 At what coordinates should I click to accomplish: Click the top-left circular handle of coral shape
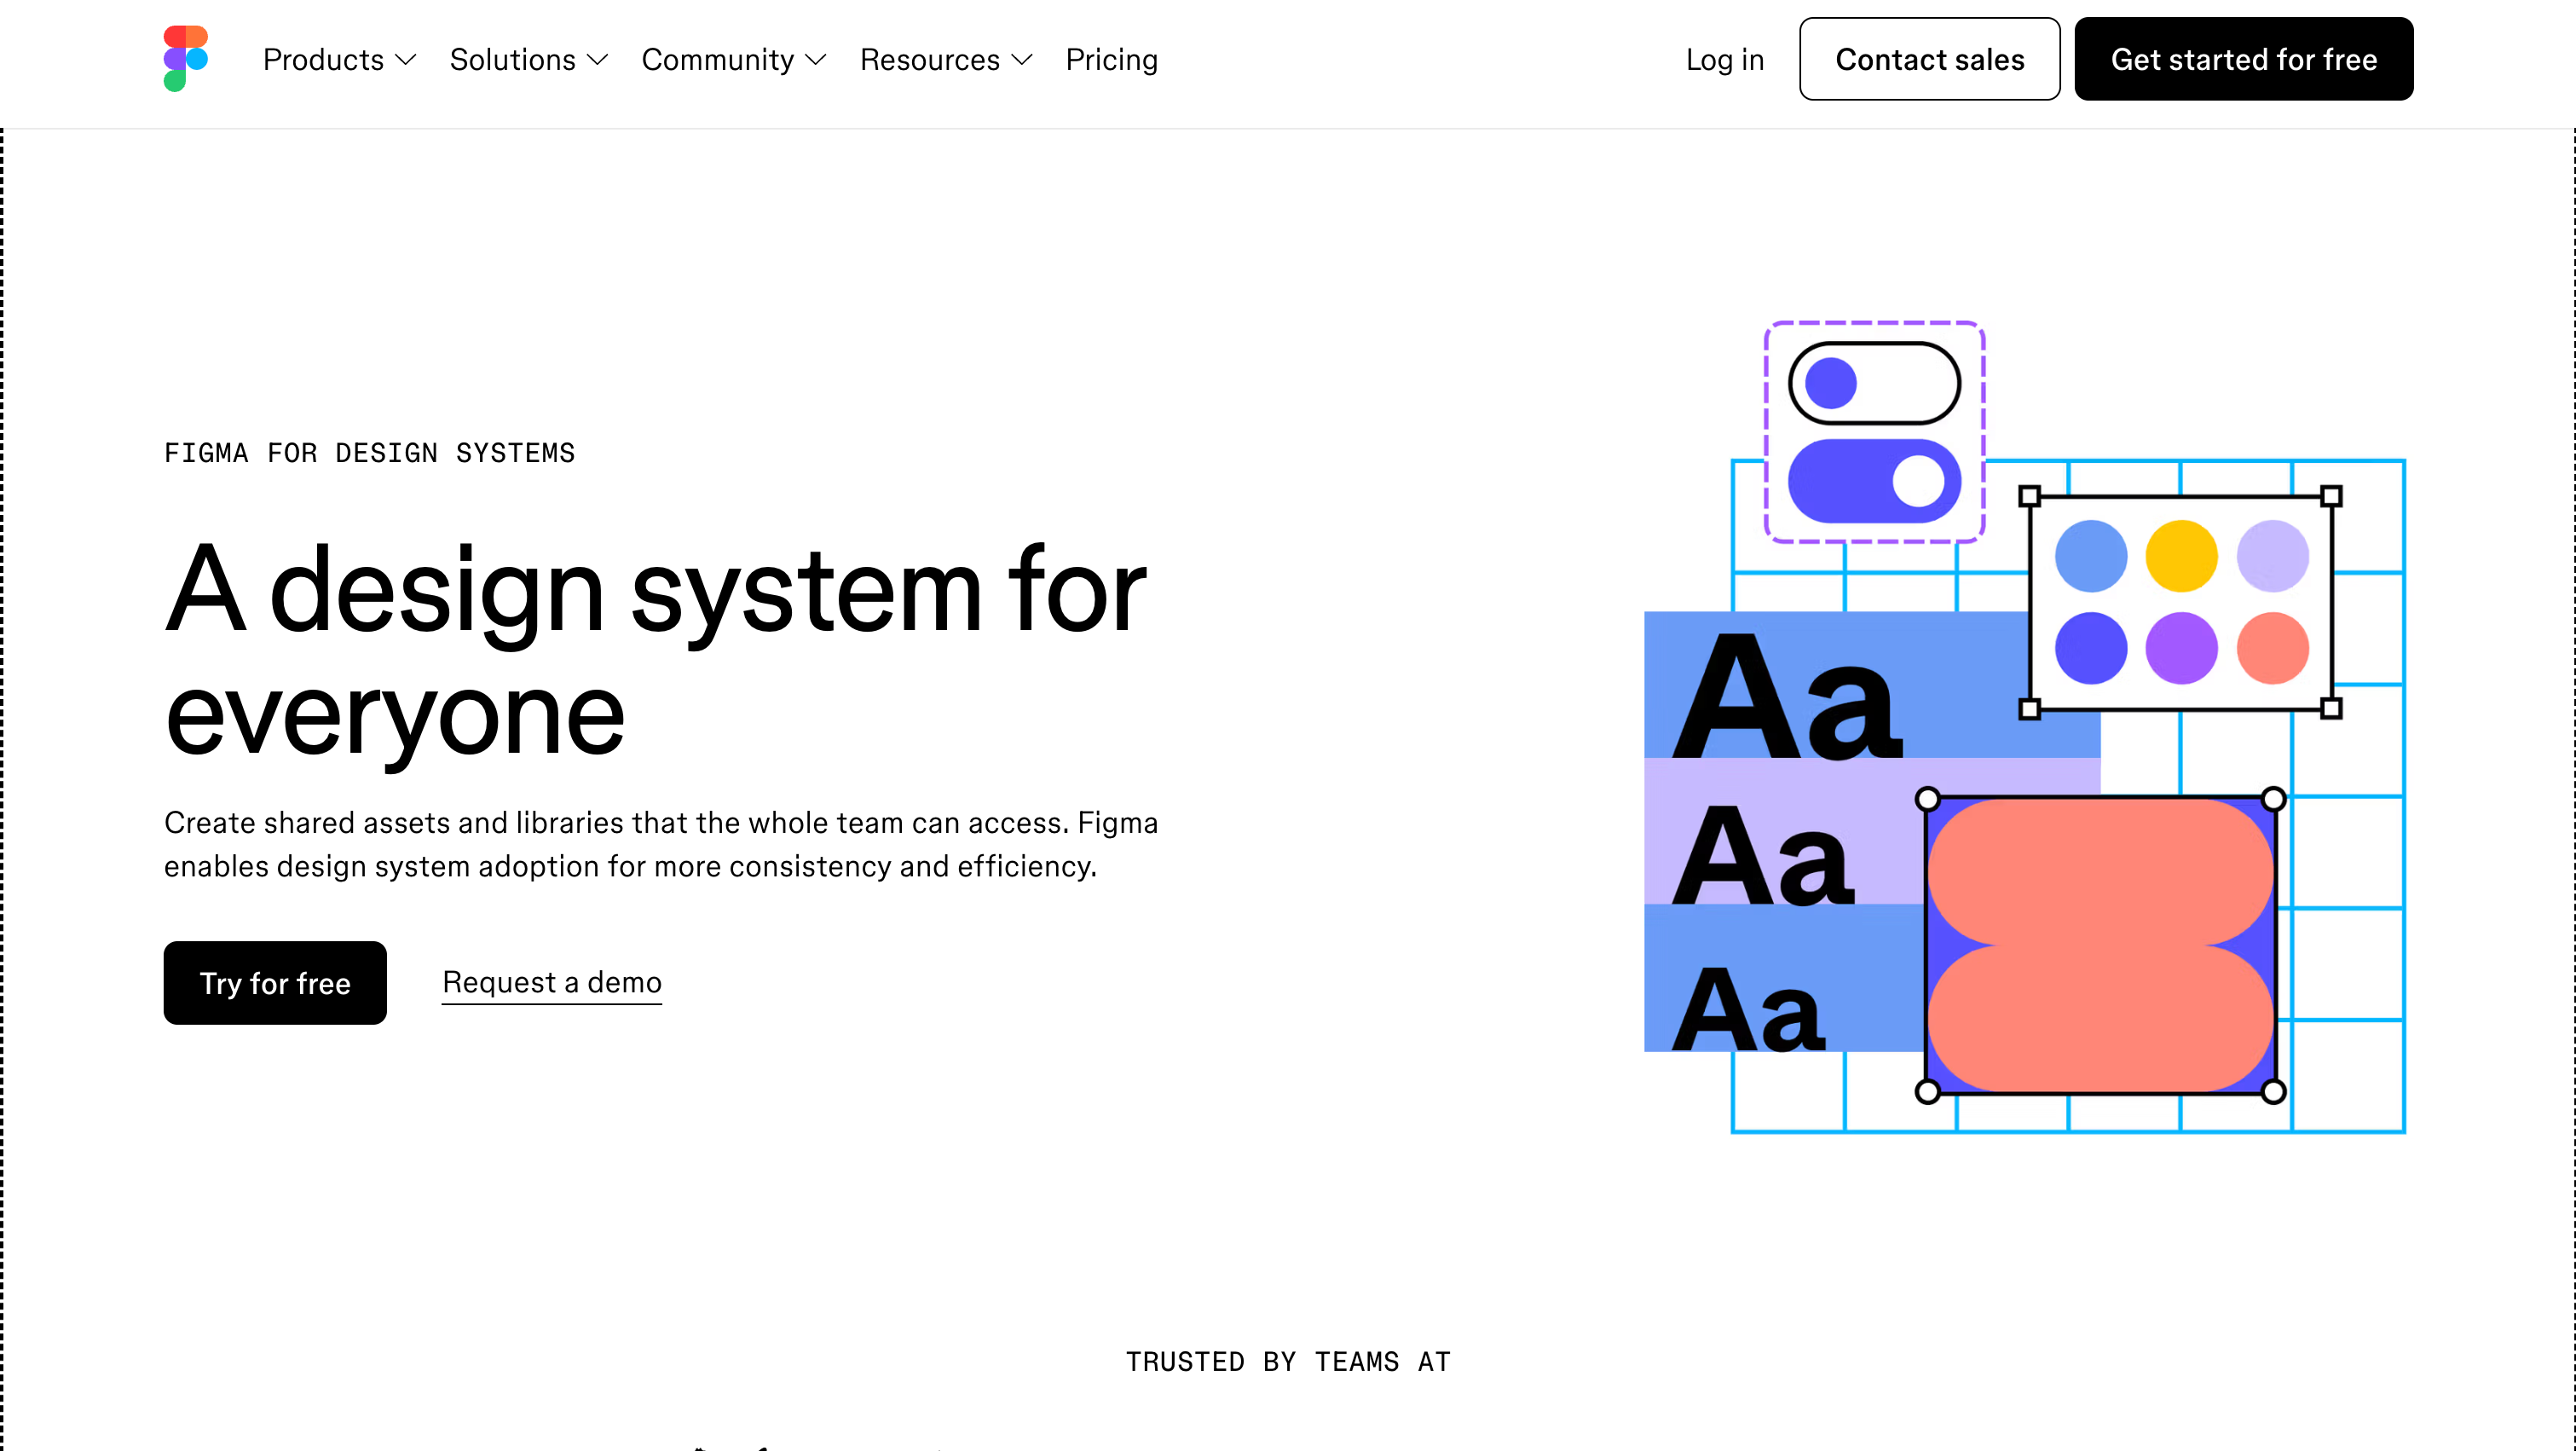tap(1927, 799)
